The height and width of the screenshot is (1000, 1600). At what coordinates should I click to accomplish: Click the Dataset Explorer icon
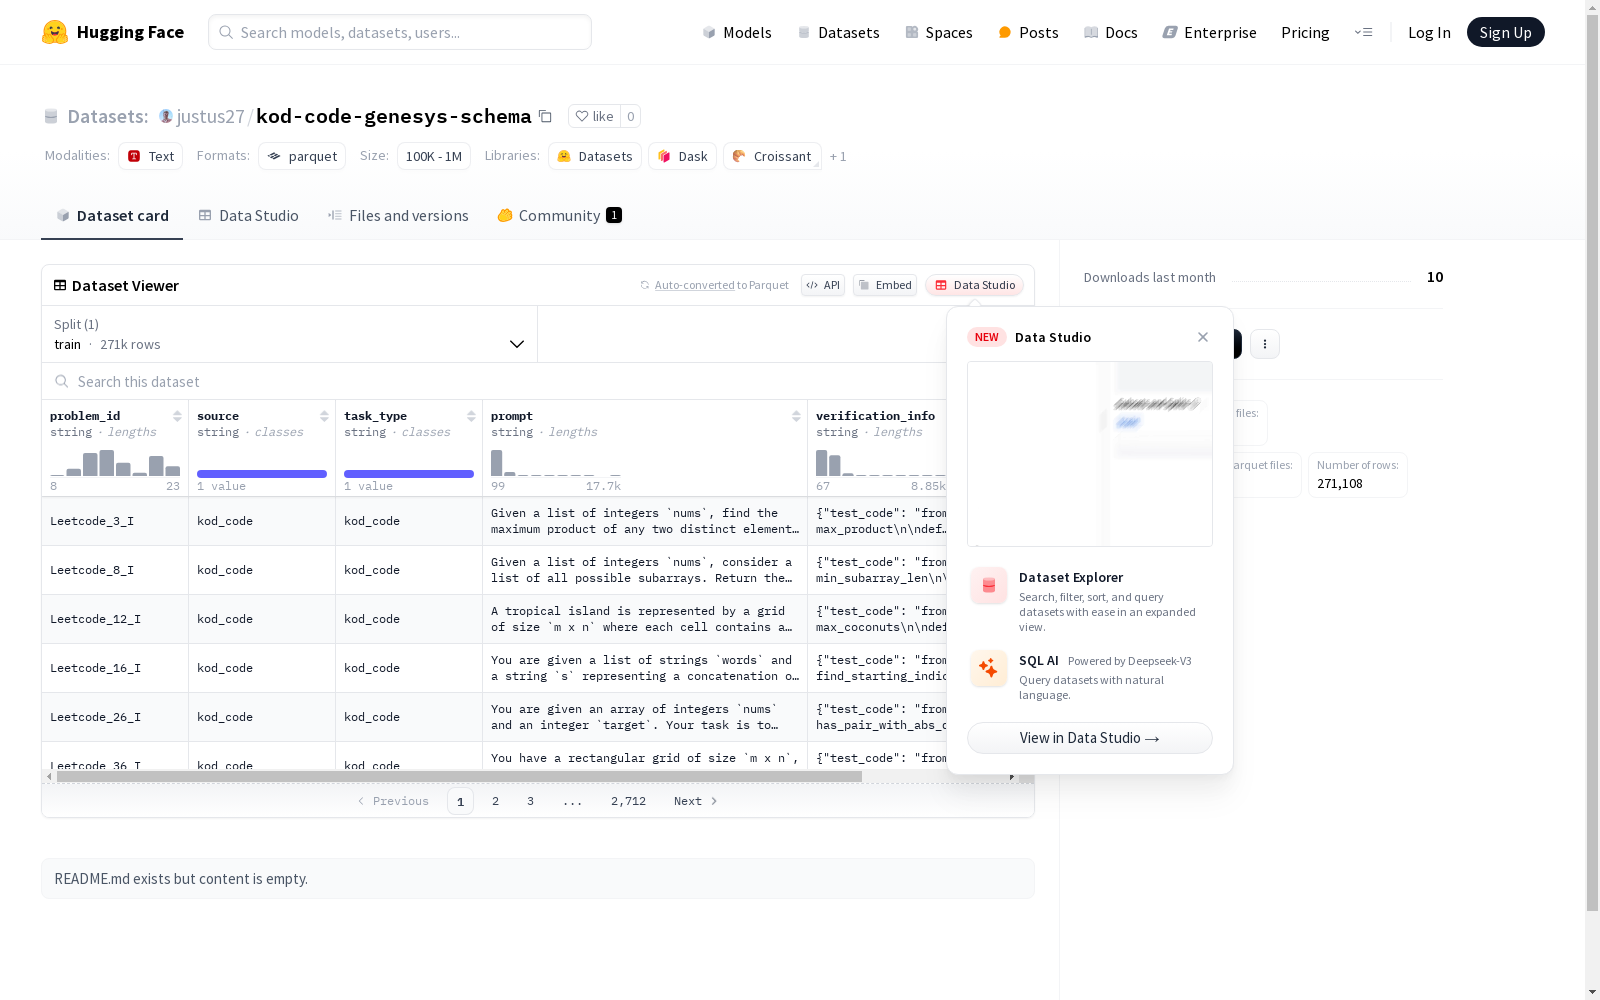(x=989, y=586)
